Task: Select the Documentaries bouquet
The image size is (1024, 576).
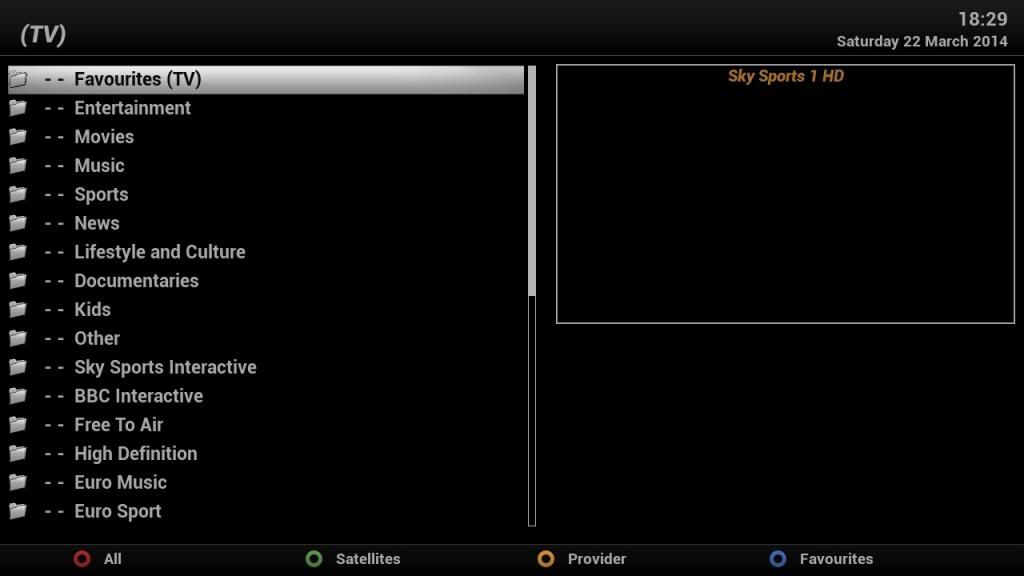Action: click(266, 280)
